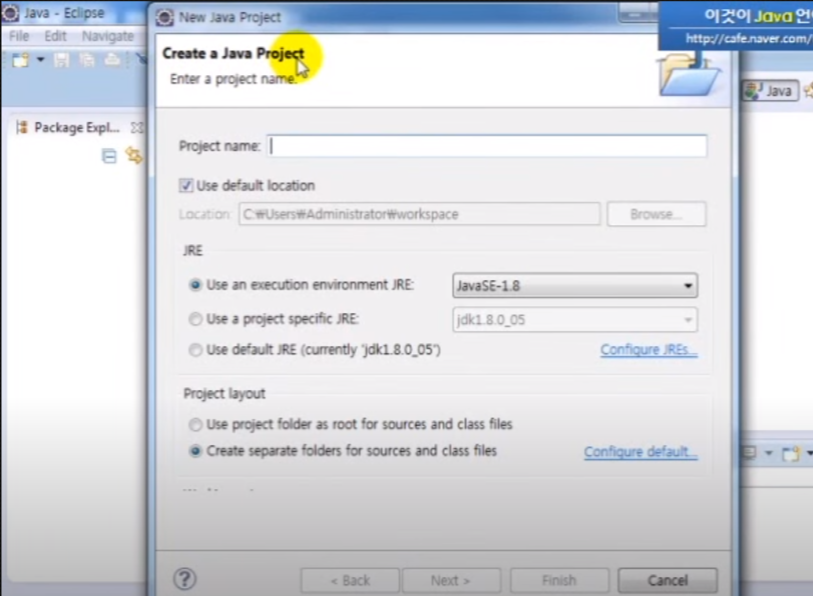Click the New toolbar icon in Eclipse

click(21, 60)
